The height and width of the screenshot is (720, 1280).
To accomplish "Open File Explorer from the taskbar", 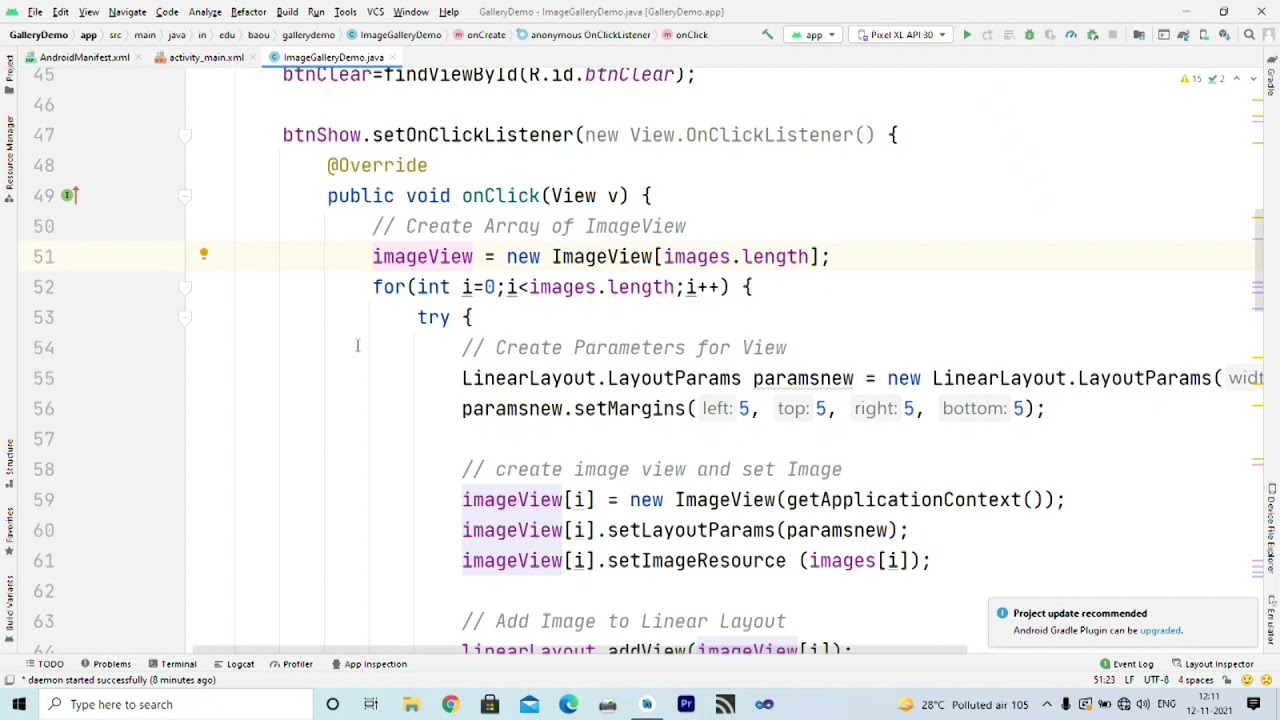I will [411, 704].
